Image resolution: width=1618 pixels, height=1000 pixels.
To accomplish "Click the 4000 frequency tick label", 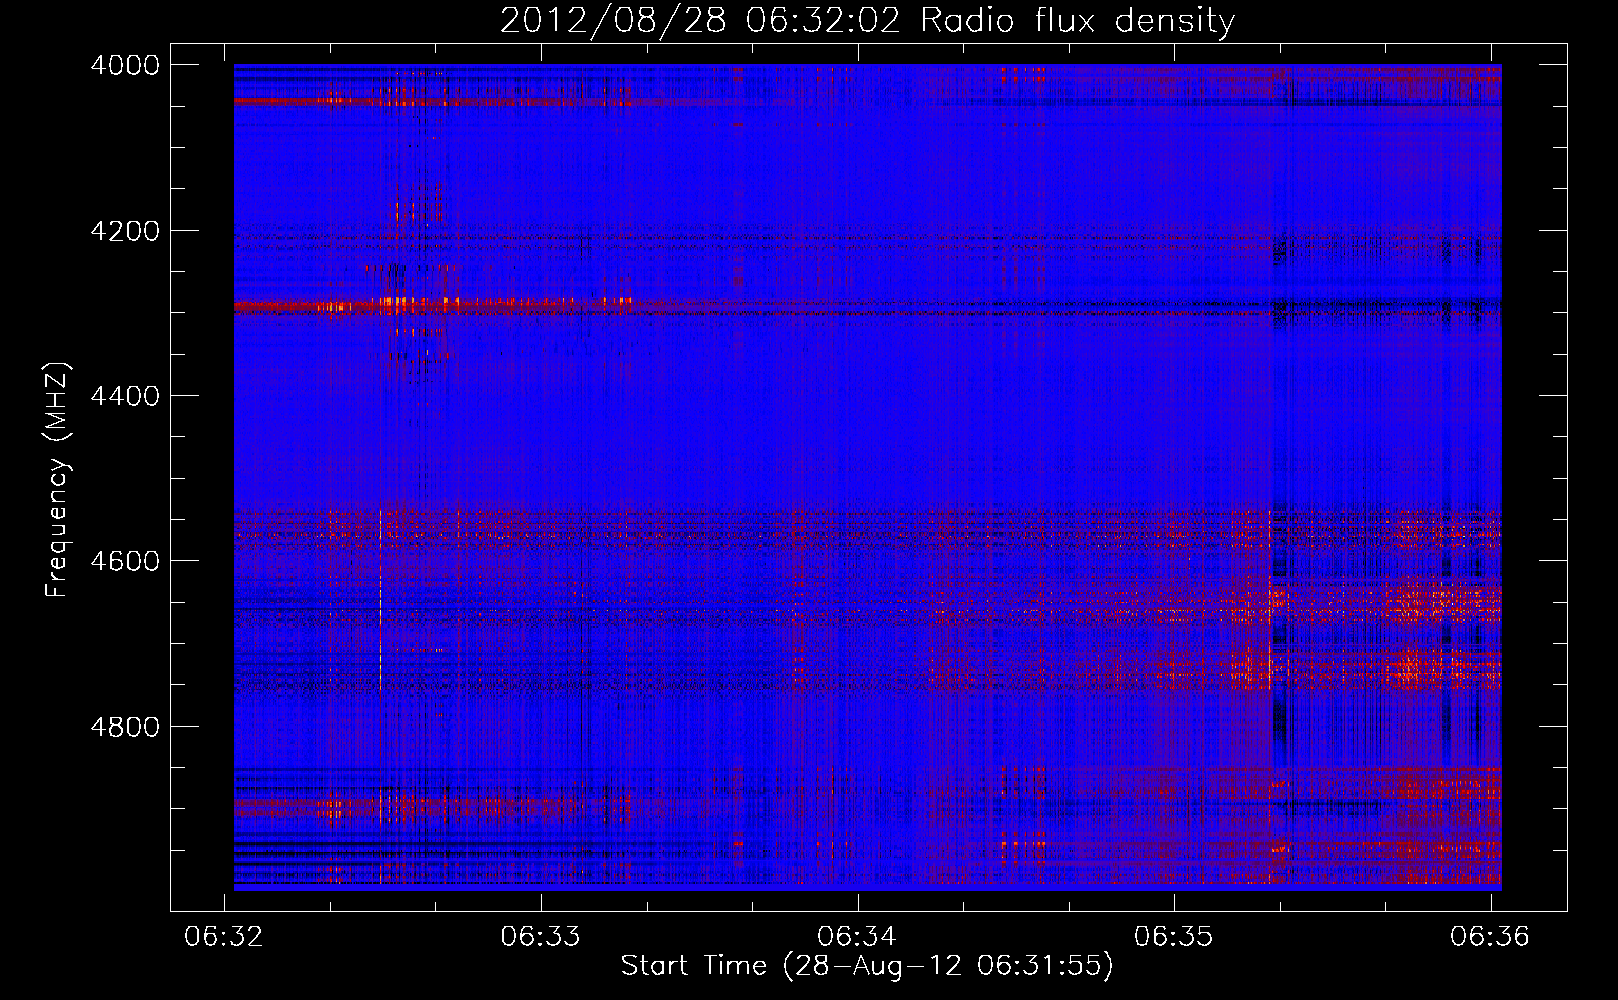I will click(125, 65).
